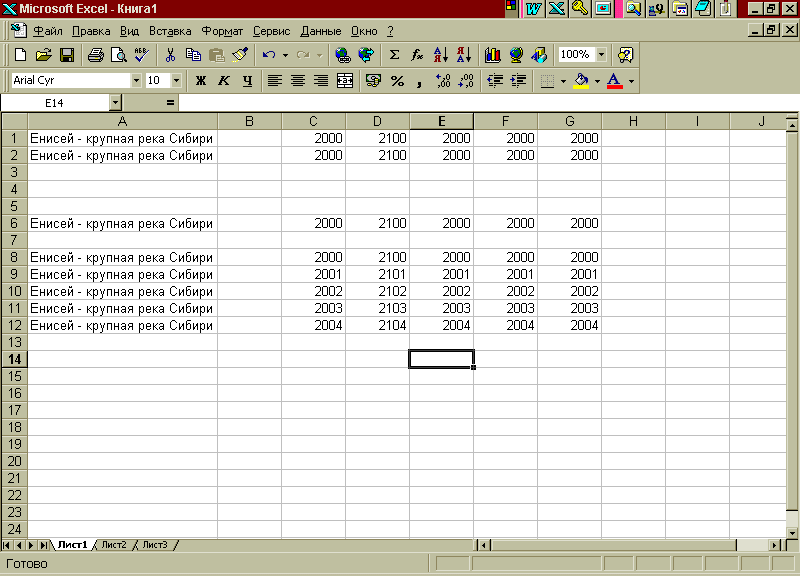
Task: Click the vertical scrollbar down arrow
Action: click(x=792, y=533)
